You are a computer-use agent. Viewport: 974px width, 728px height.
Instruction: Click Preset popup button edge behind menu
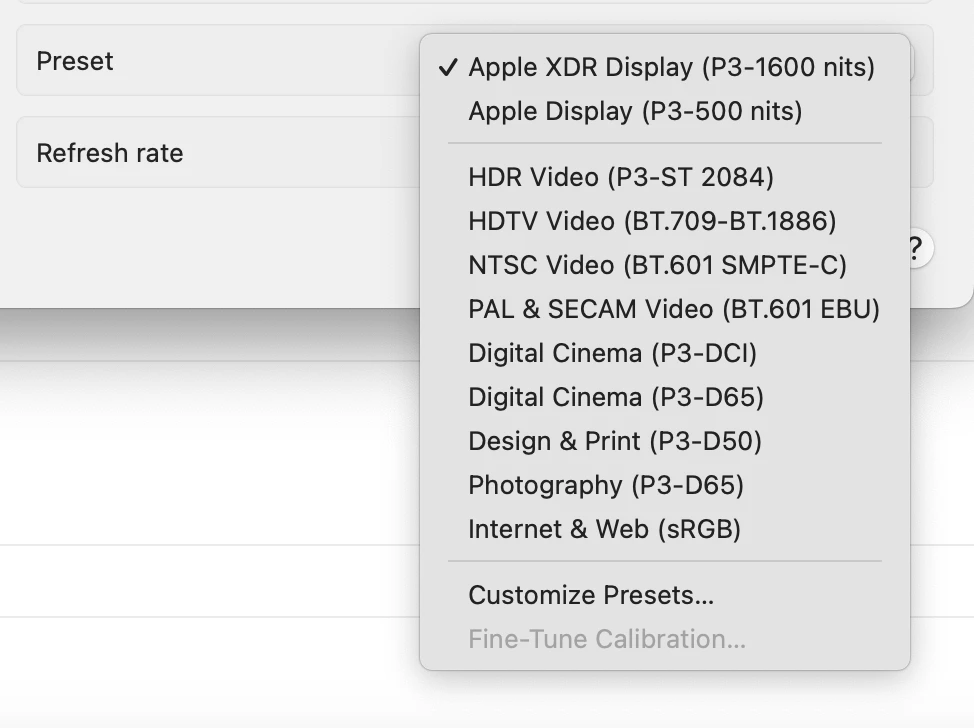(x=920, y=61)
